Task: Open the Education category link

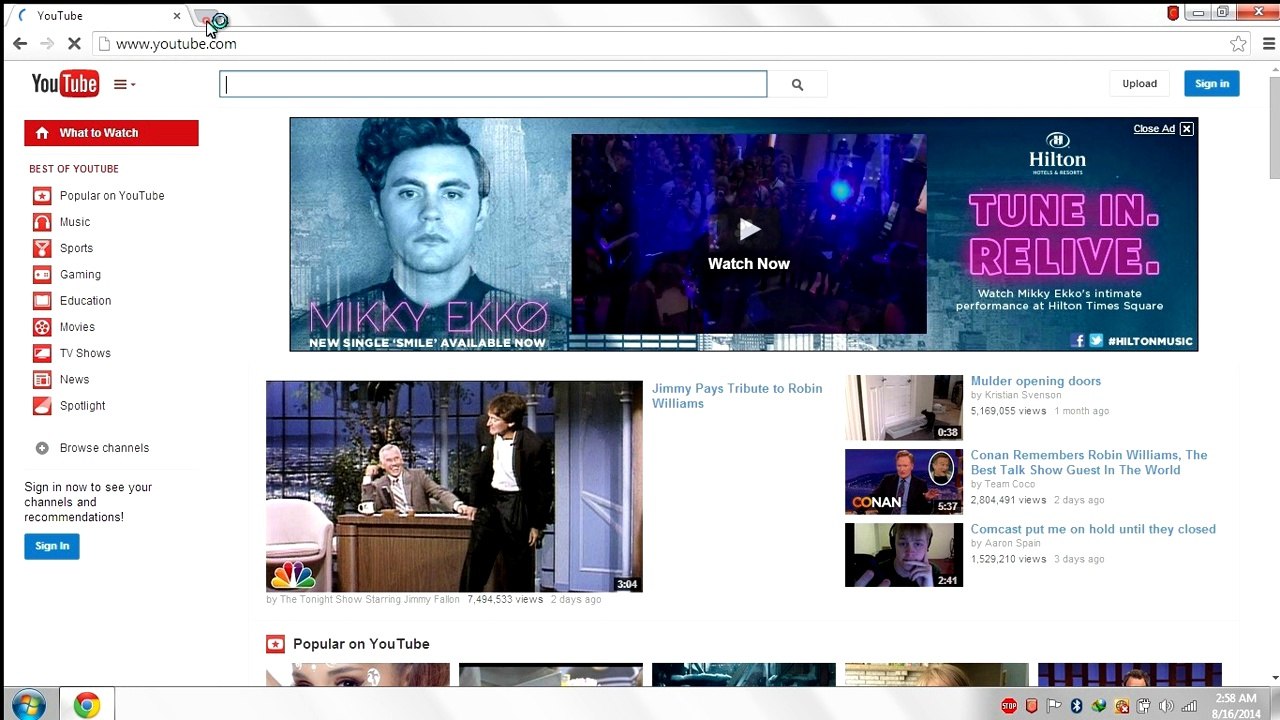Action: click(x=85, y=300)
